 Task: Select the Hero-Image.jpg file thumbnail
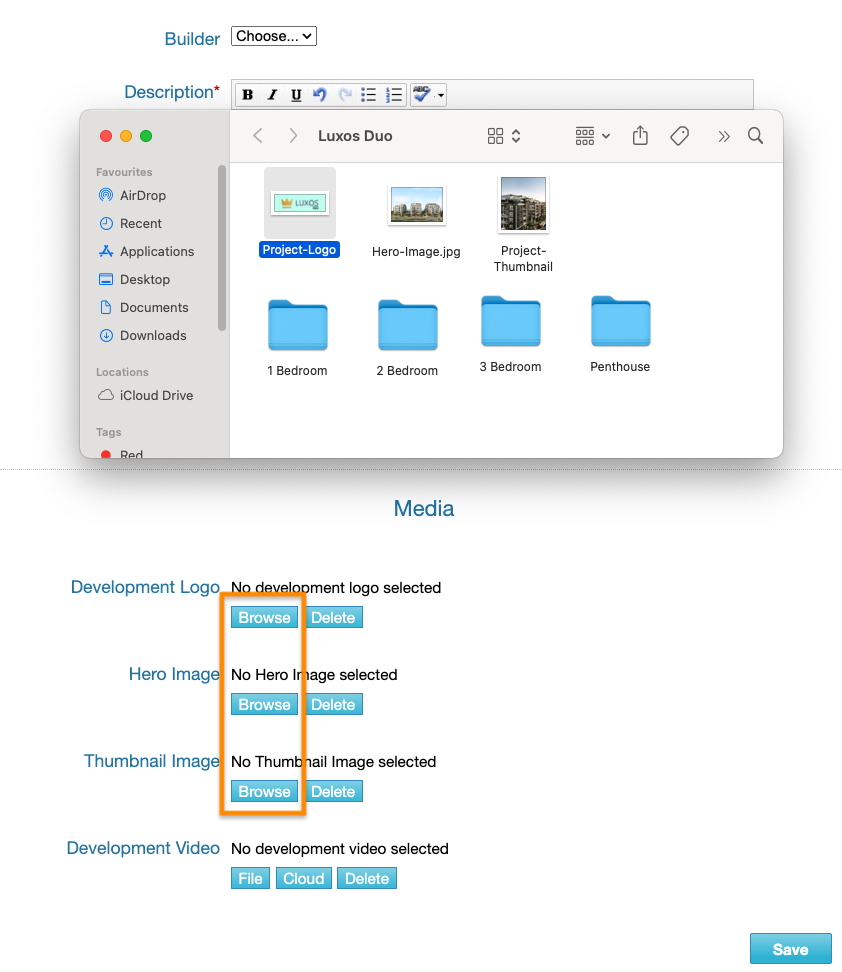pyautogui.click(x=416, y=206)
